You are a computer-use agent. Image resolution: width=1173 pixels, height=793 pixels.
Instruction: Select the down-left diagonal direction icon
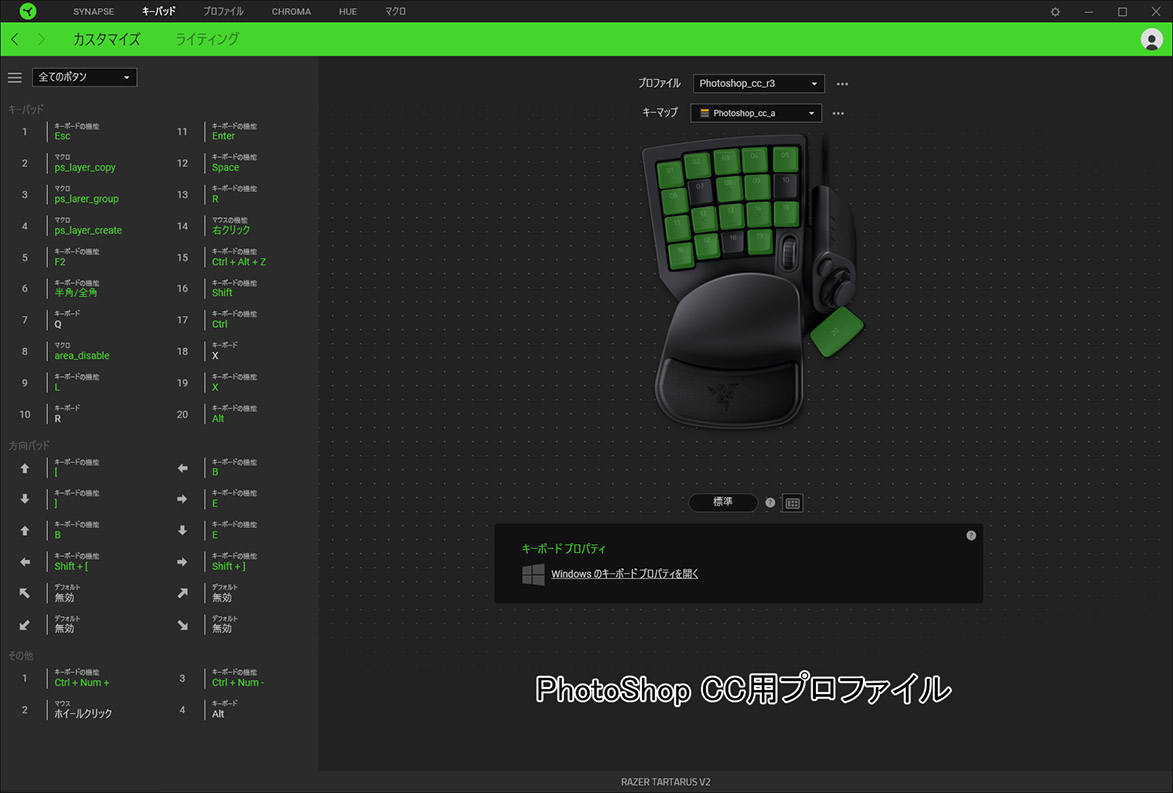25,625
